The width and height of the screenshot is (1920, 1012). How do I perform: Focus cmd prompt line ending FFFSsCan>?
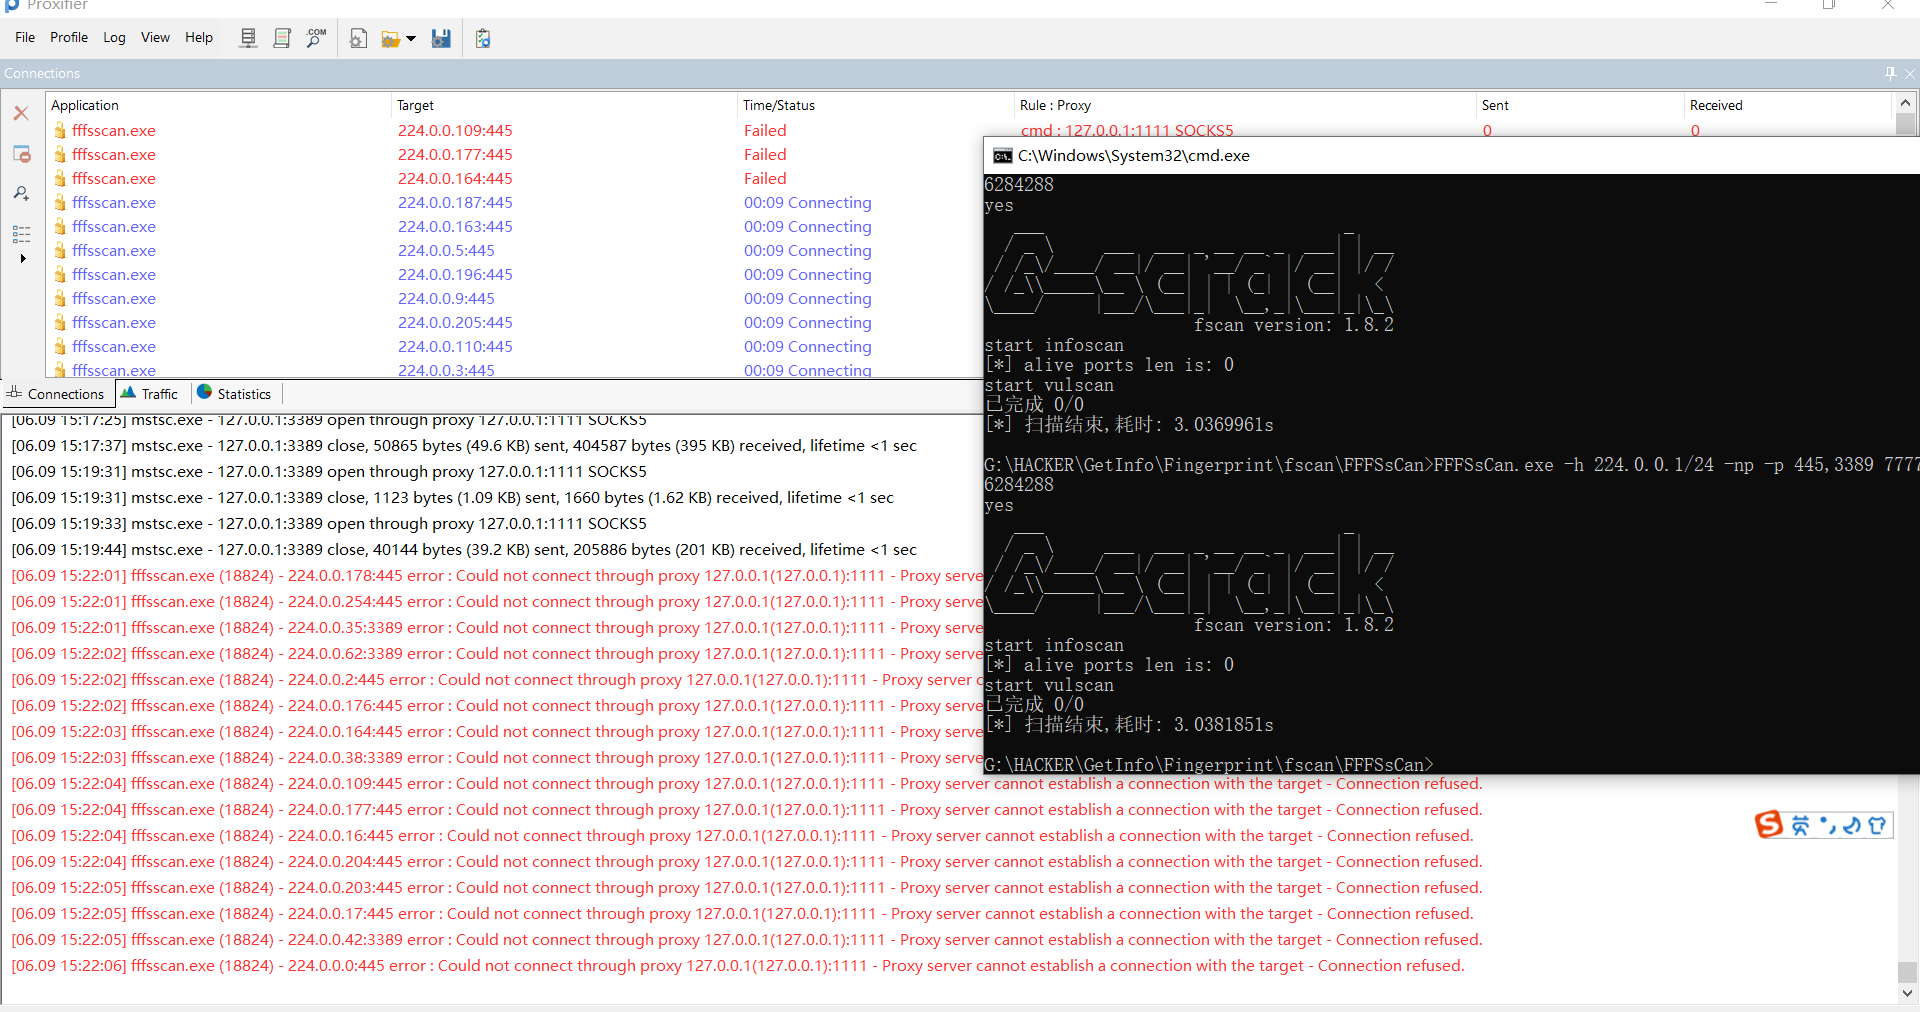1209,765
